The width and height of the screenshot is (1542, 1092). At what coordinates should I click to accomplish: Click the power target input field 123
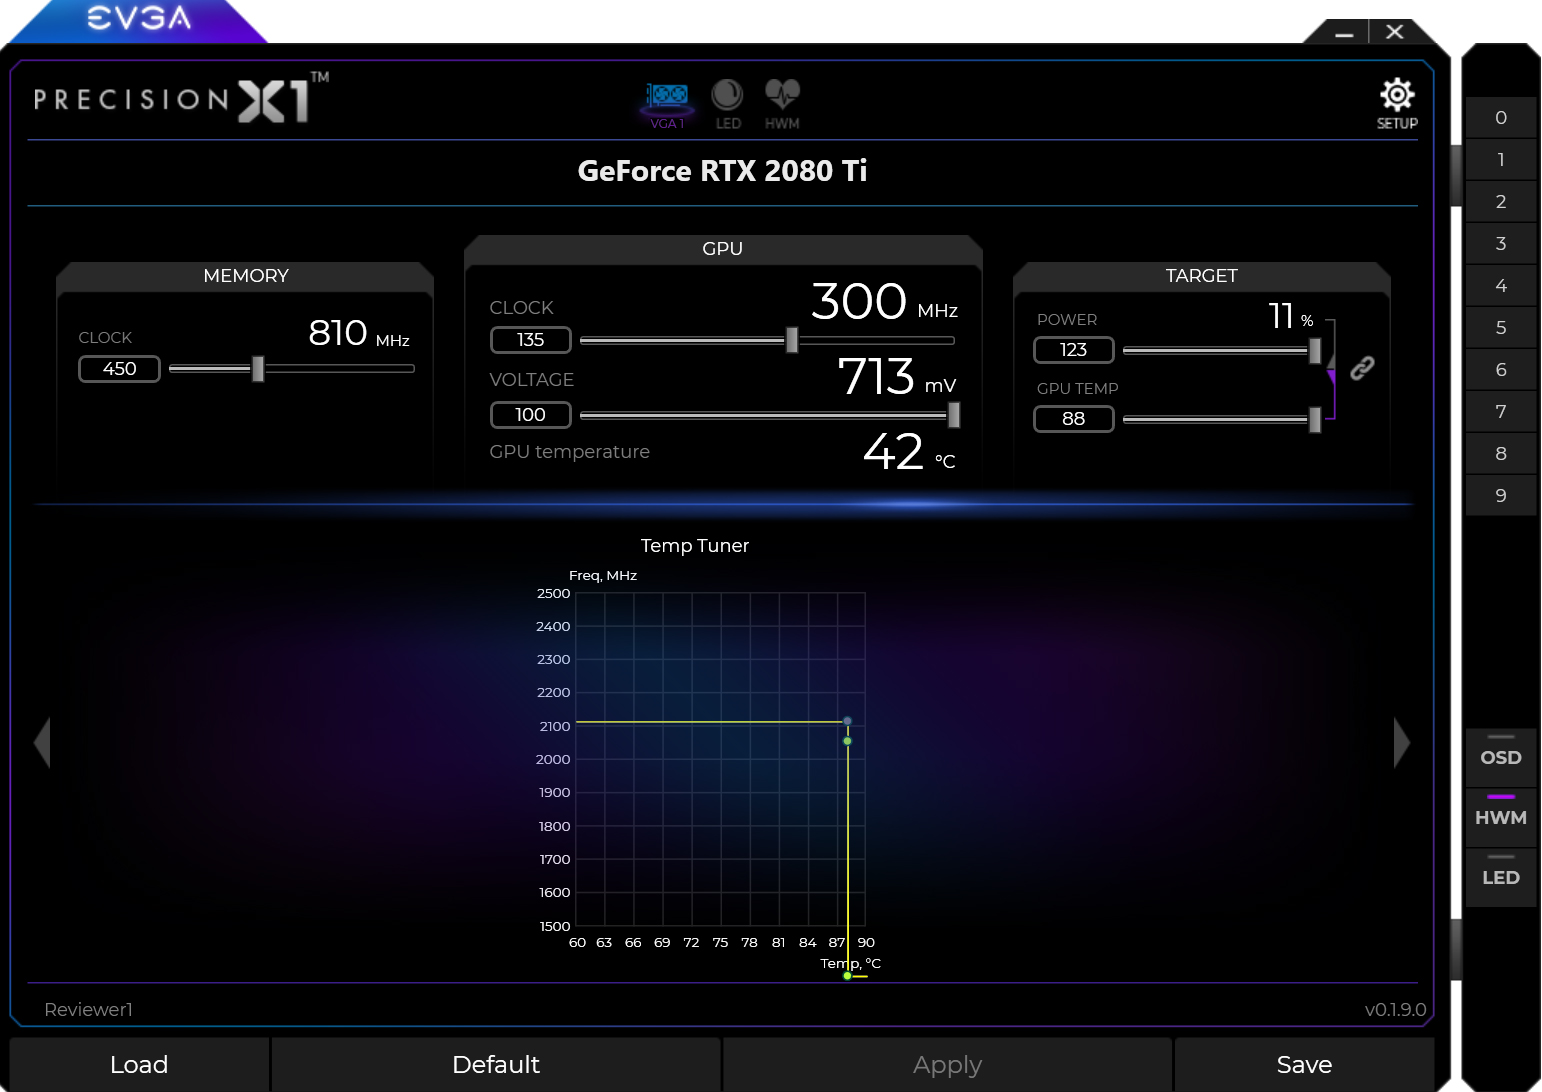pyautogui.click(x=1073, y=350)
